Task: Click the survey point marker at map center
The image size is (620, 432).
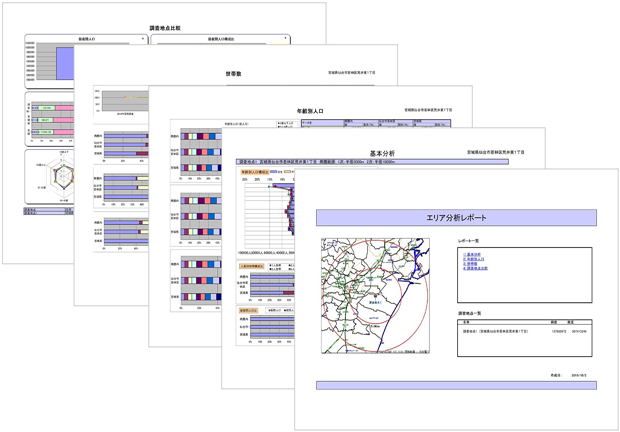Action: click(376, 297)
